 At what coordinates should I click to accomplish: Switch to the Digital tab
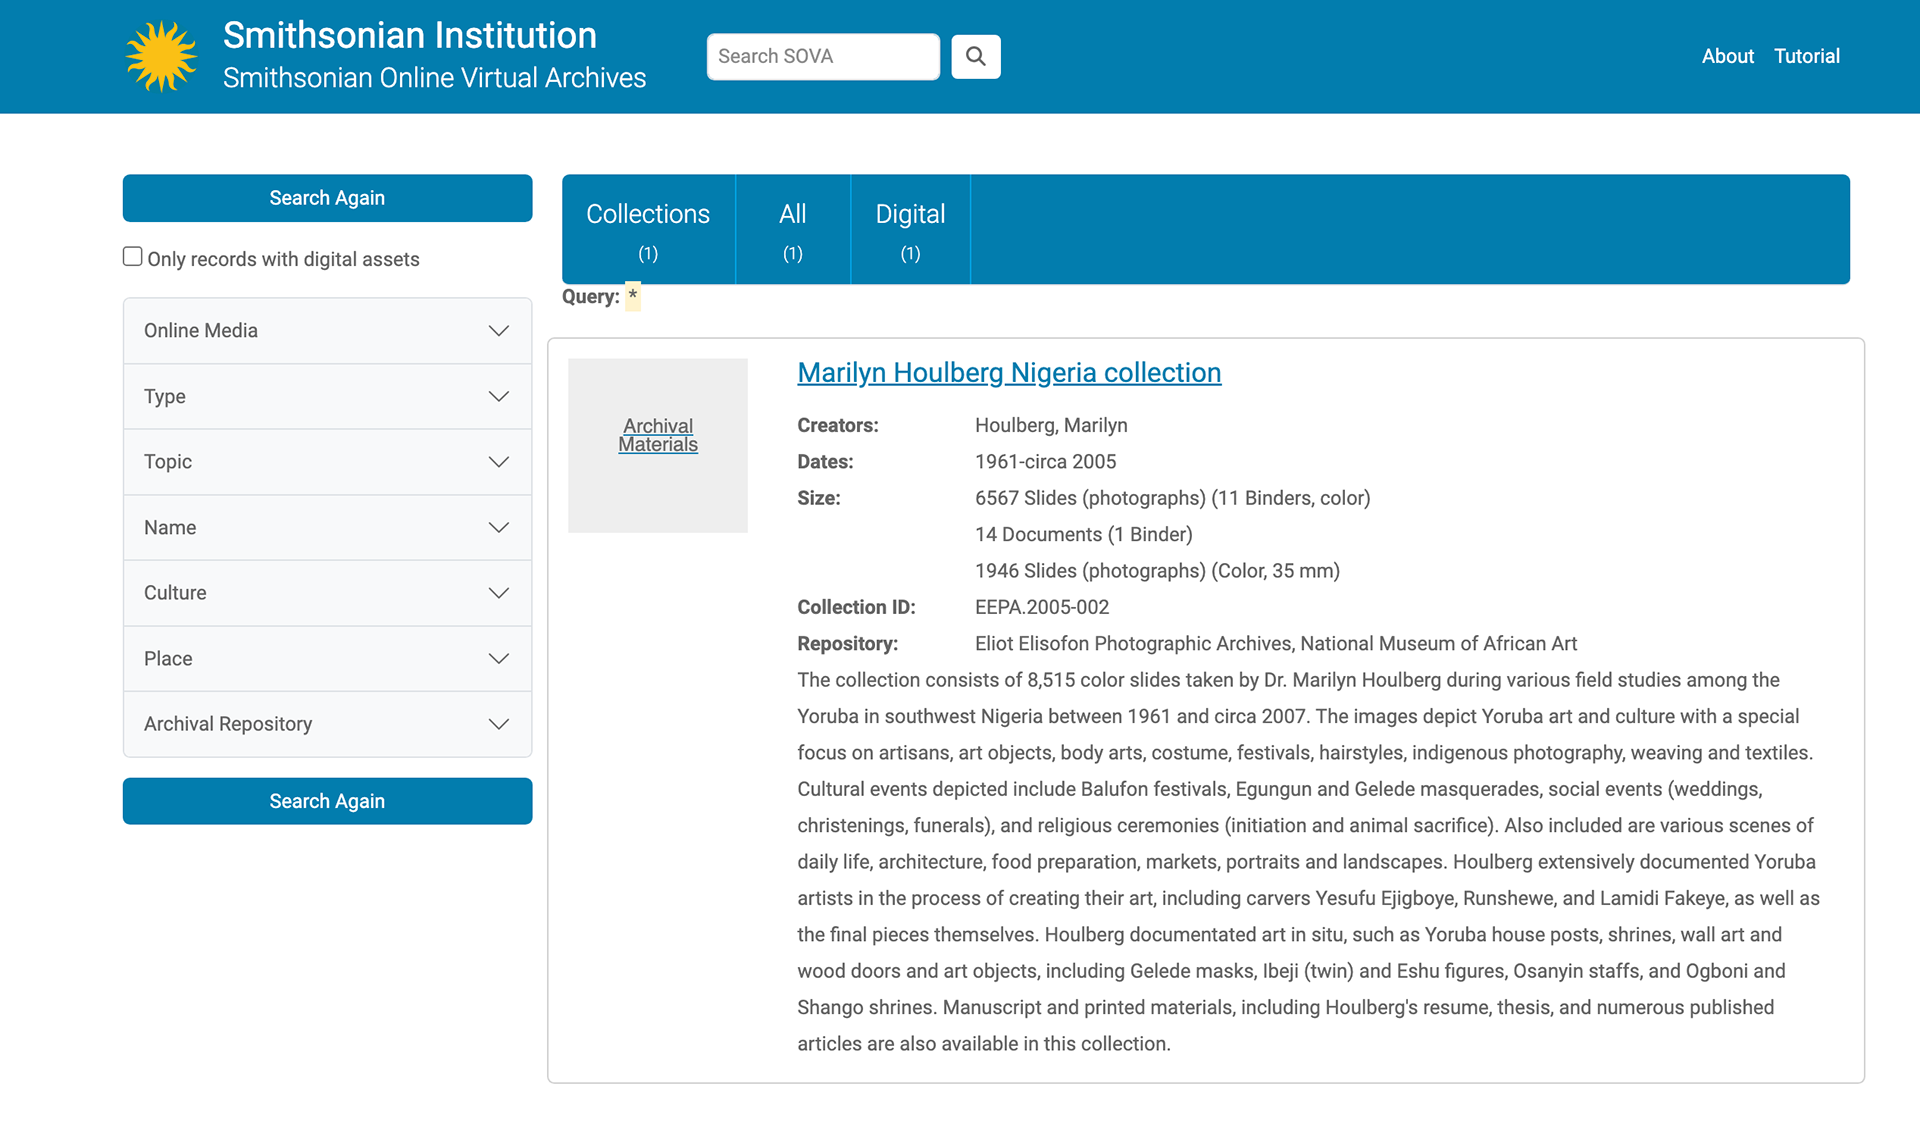910,229
